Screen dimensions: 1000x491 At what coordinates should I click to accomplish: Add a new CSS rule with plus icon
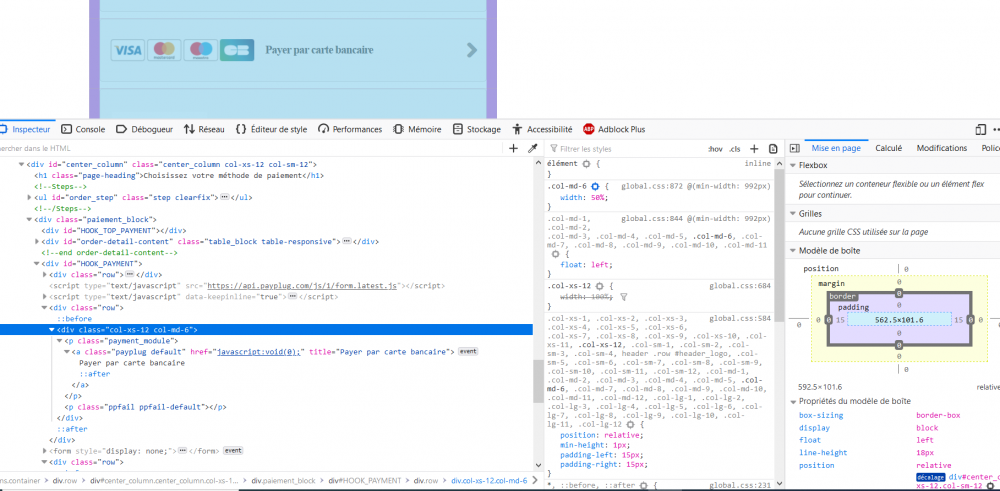point(754,149)
